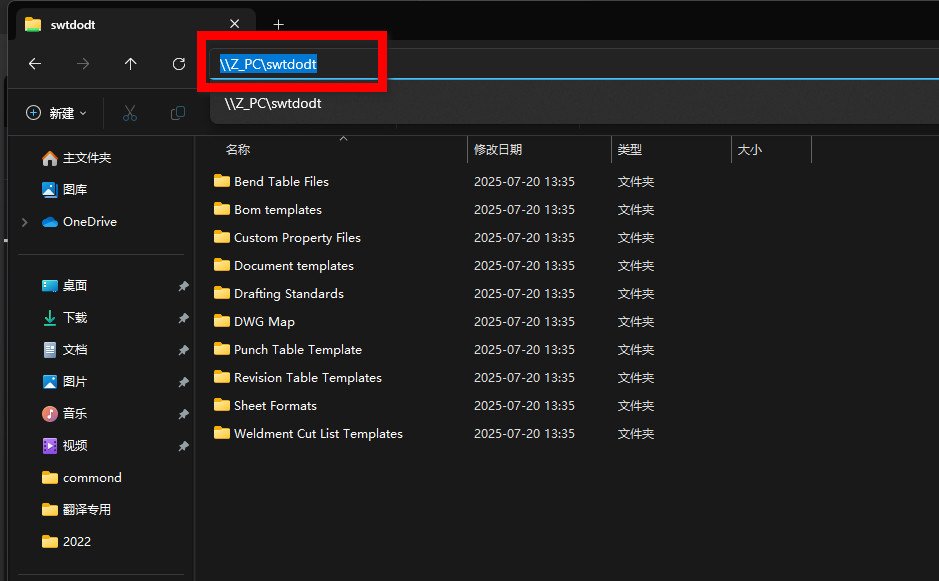This screenshot has width=939, height=581.
Task: Toggle the pin beside 下载
Action: [183, 318]
